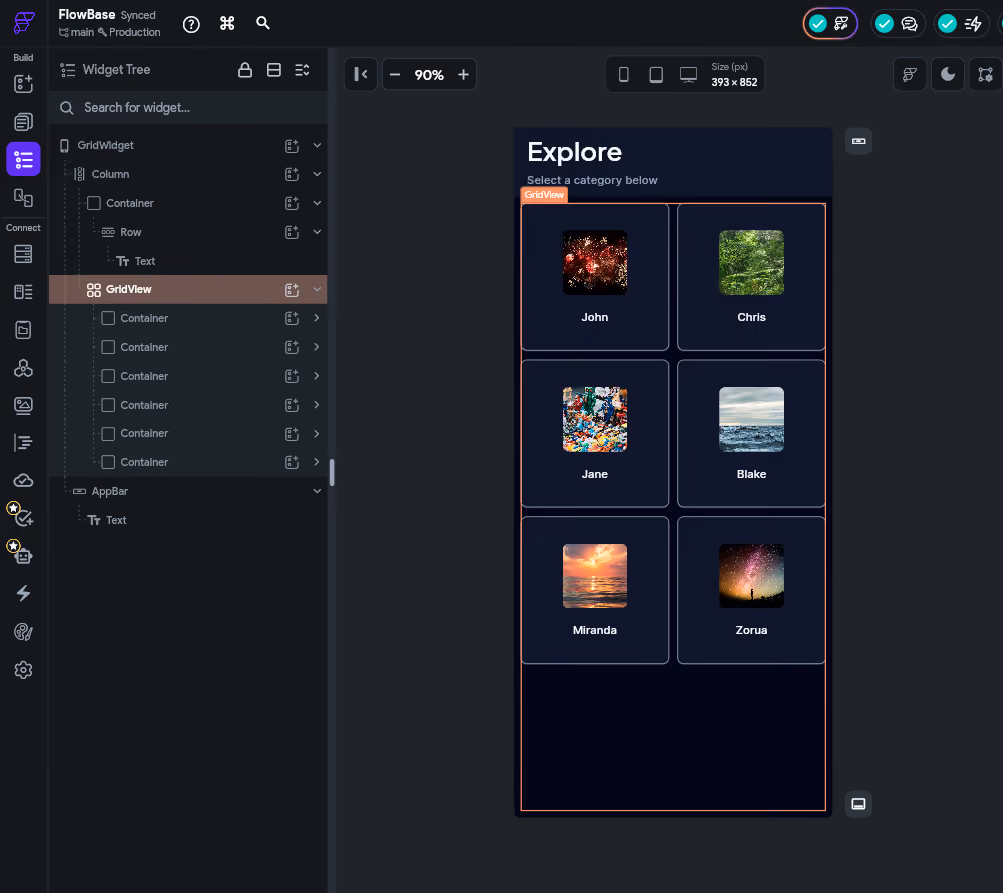The image size is (1003, 893).
Task: Collapse the AppBar tree node
Action: (x=317, y=491)
